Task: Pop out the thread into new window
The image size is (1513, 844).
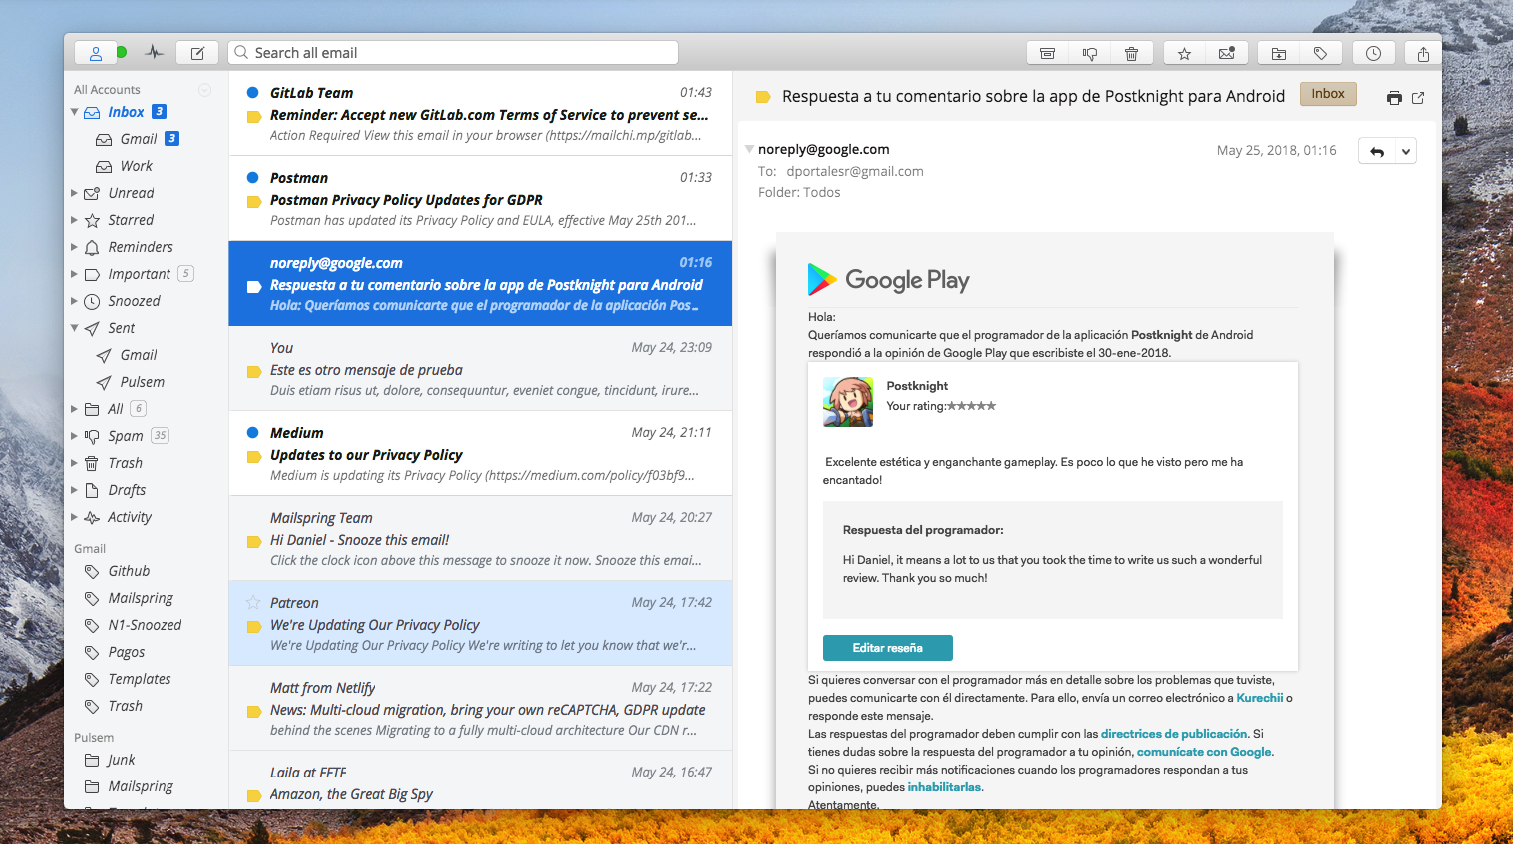Action: pyautogui.click(x=1418, y=98)
